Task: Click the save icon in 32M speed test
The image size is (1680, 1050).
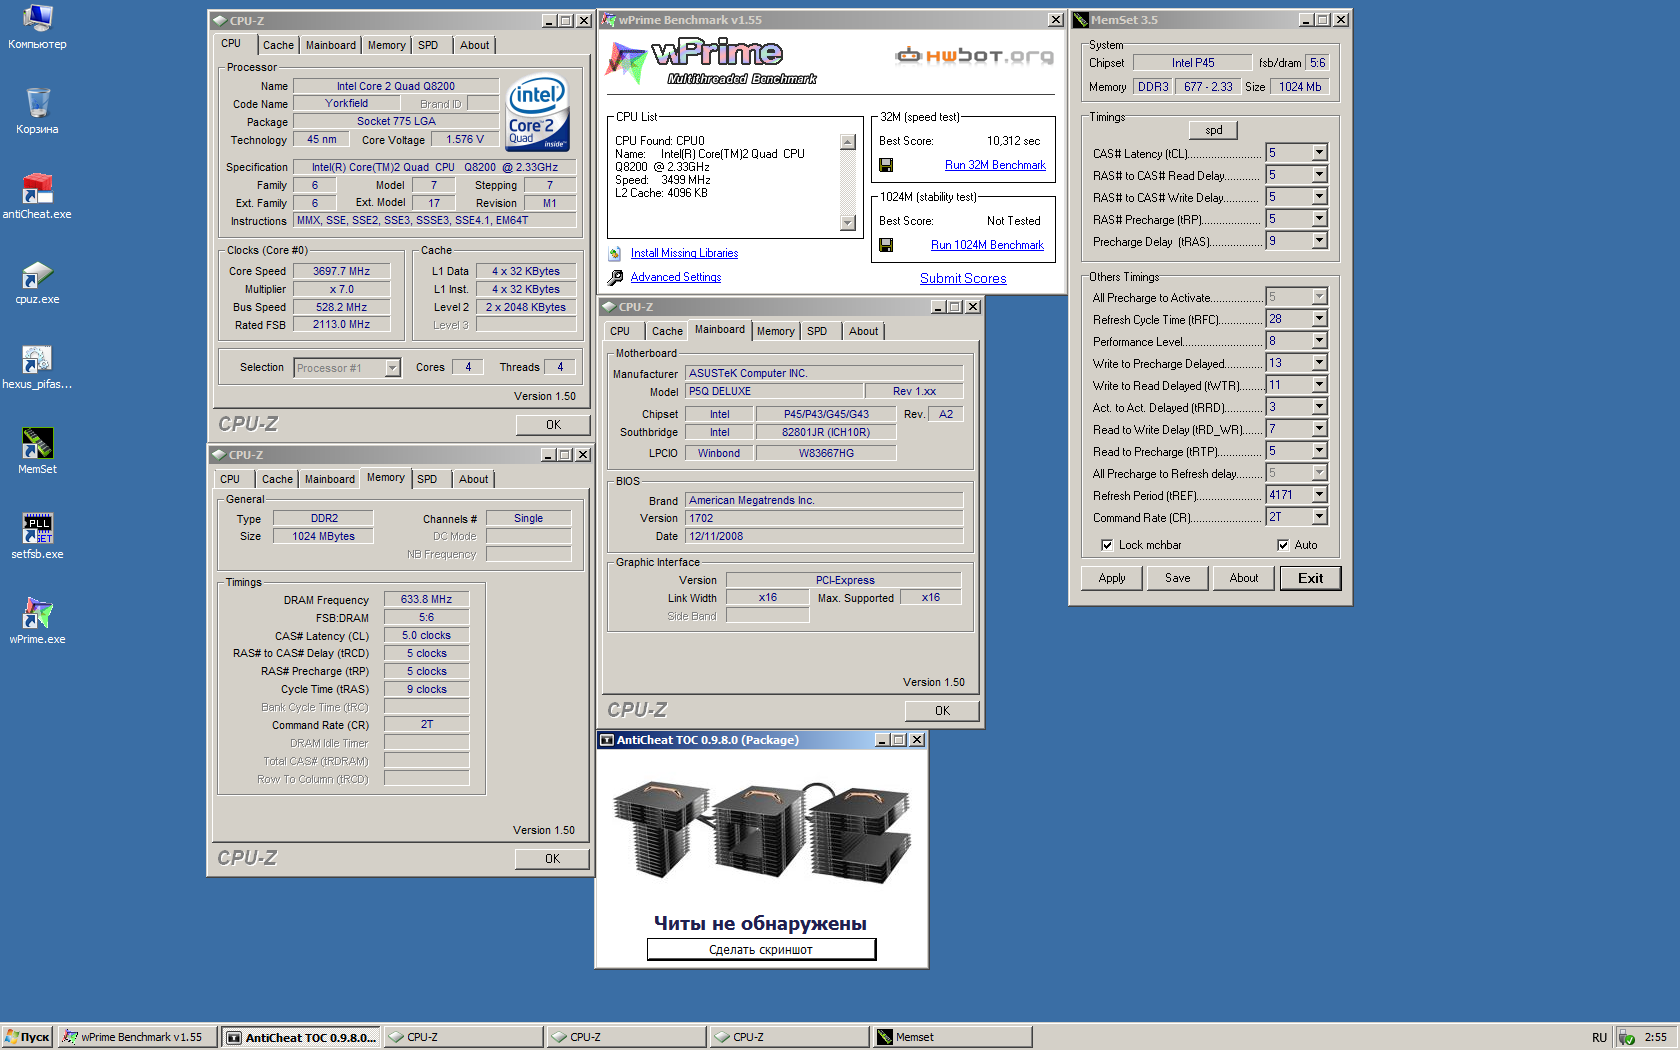Action: [x=886, y=165]
